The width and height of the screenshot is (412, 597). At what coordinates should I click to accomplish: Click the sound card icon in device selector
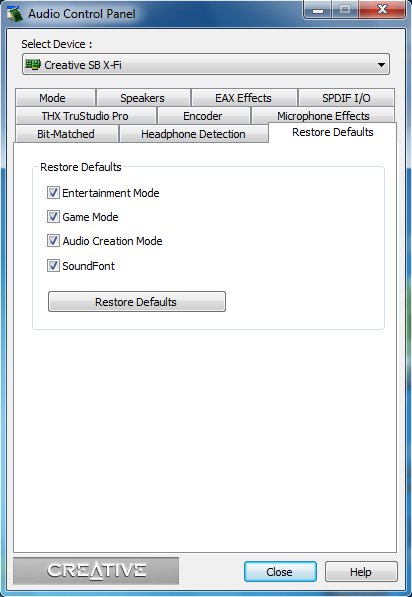33,65
